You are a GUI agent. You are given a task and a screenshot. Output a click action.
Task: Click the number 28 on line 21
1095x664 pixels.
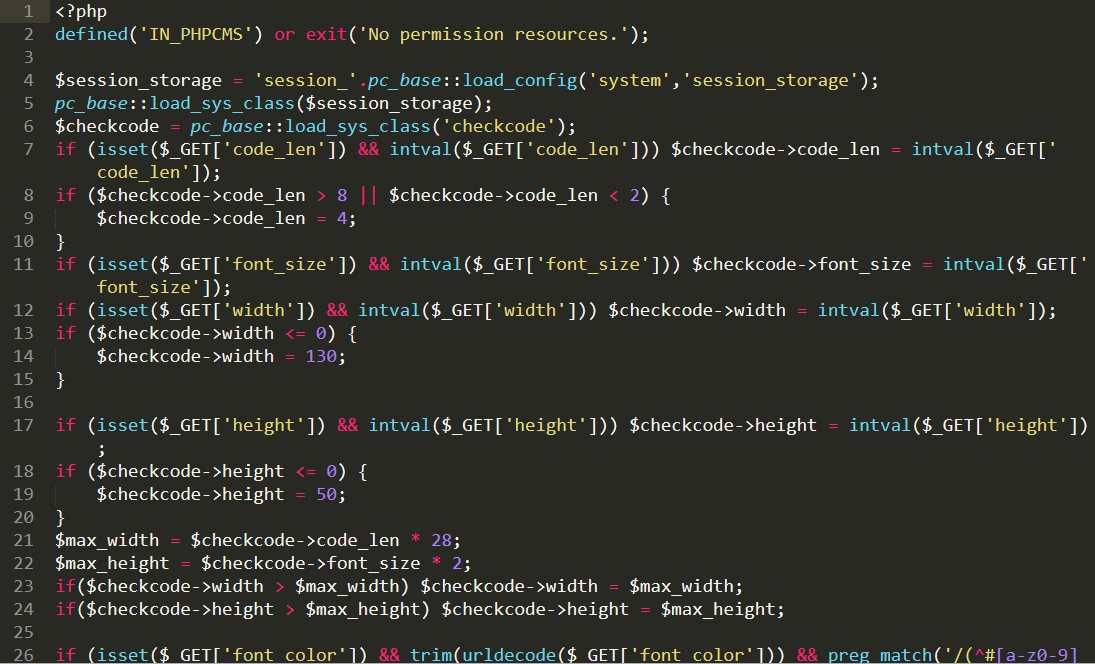[441, 540]
